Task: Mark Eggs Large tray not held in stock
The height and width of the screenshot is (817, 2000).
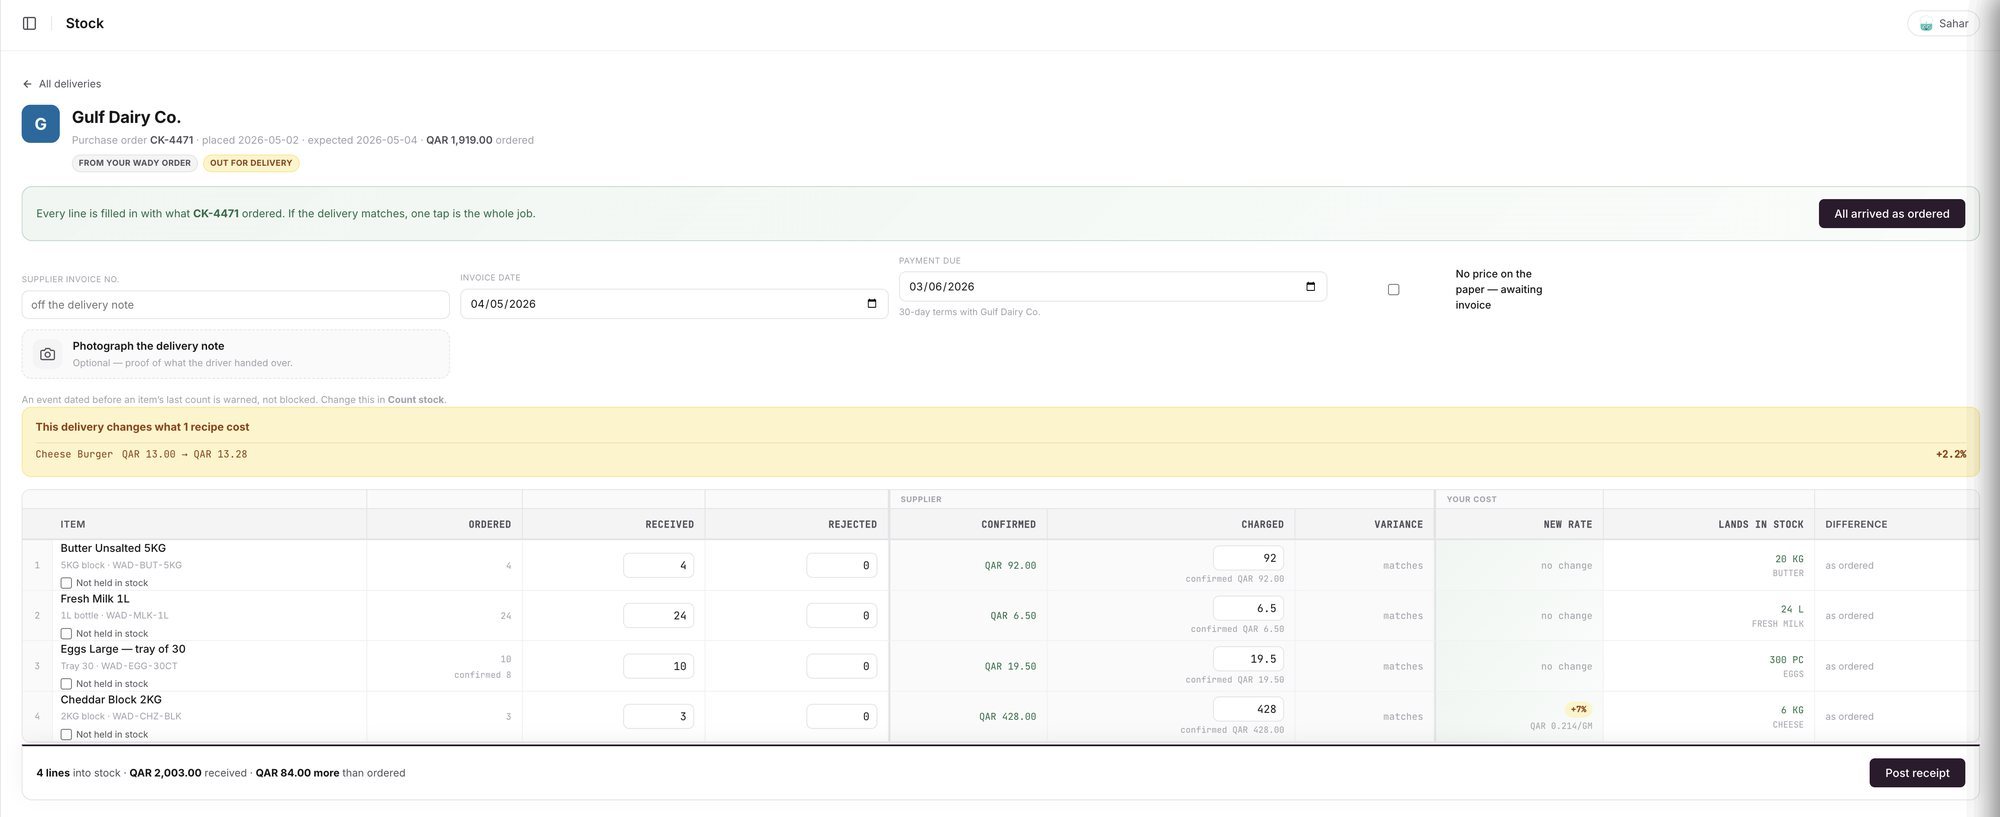Action: (66, 684)
